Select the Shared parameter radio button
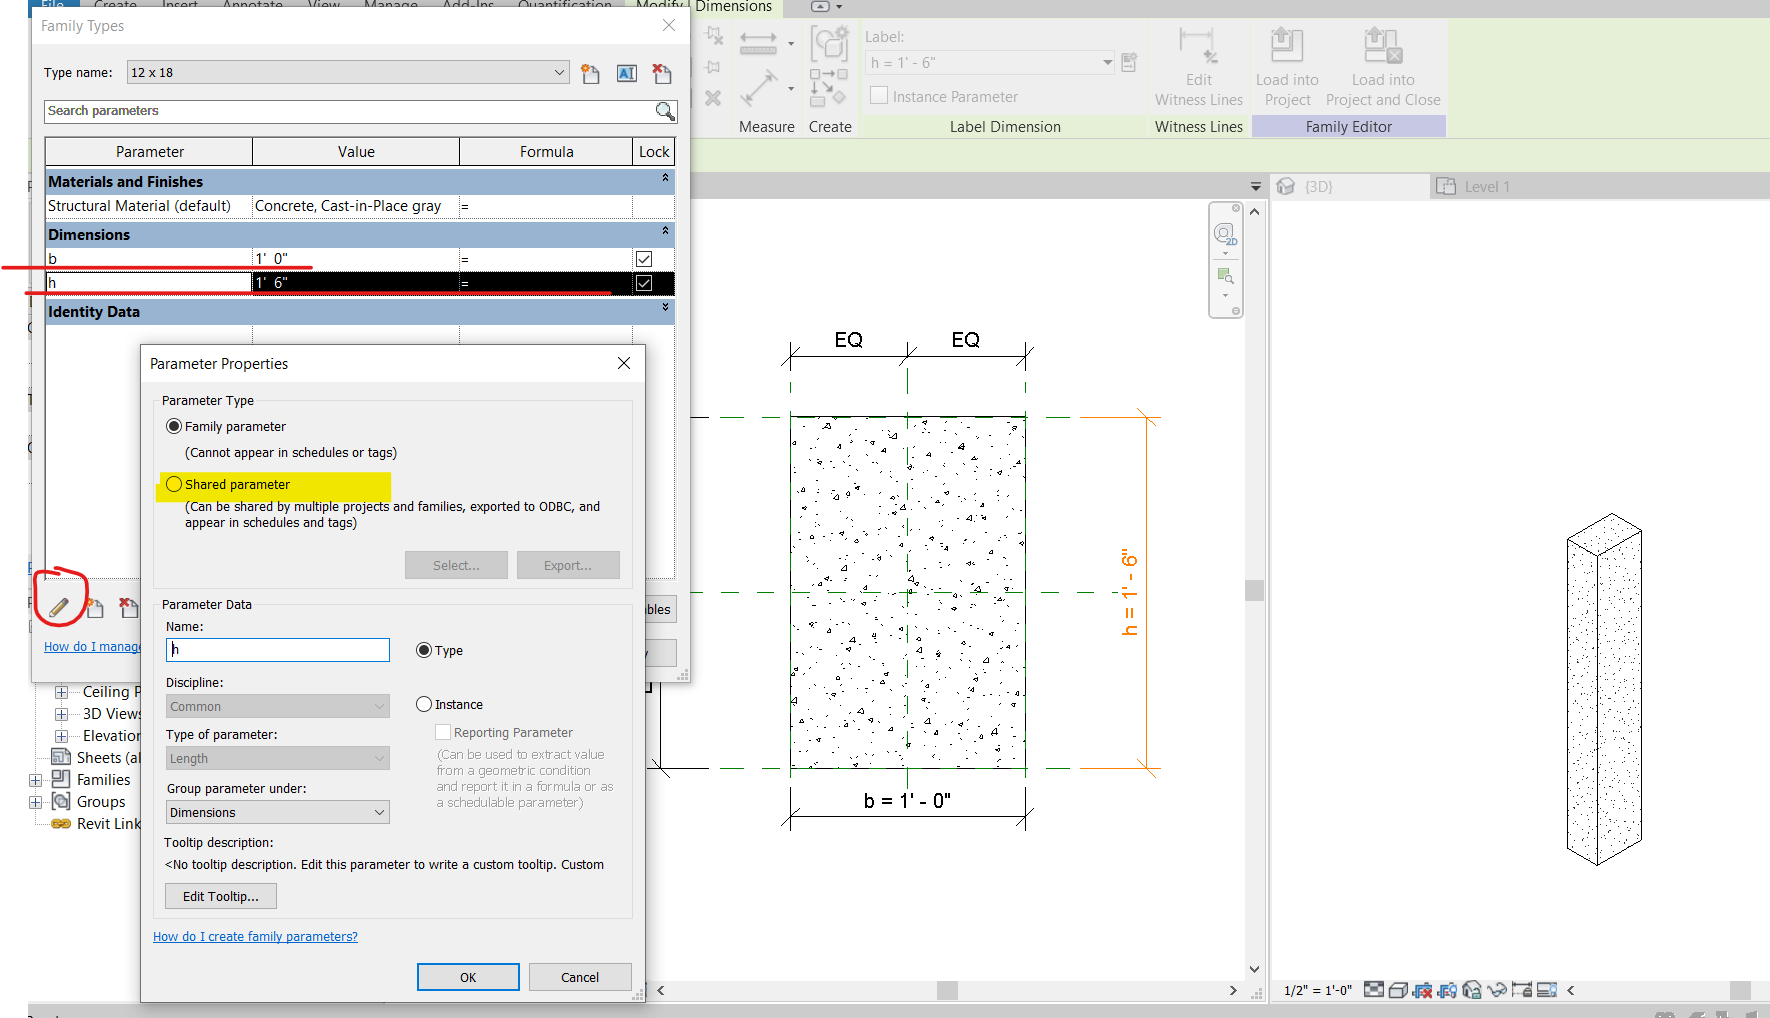The height and width of the screenshot is (1018, 1770). click(174, 483)
